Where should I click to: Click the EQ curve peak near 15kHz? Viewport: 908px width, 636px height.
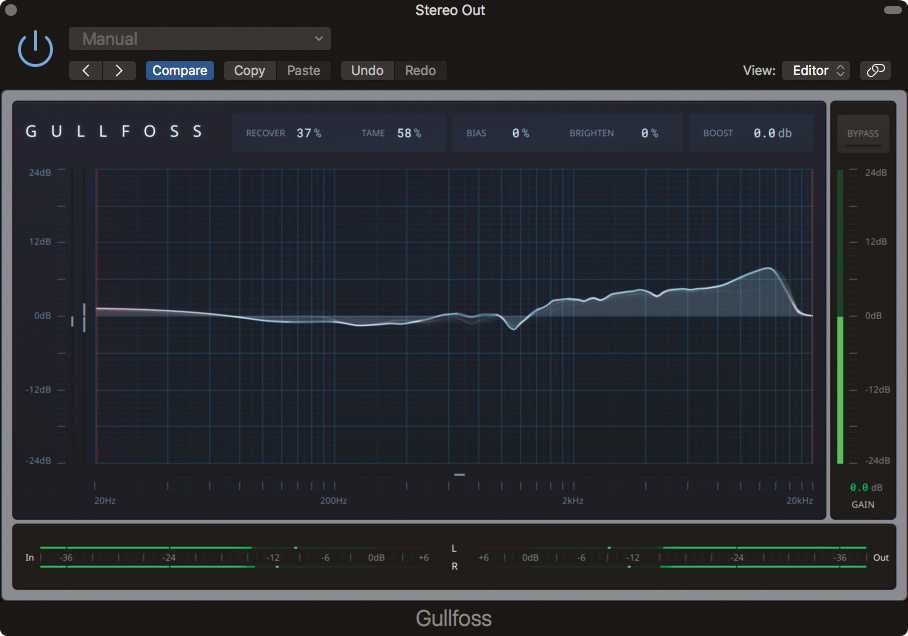coord(768,268)
